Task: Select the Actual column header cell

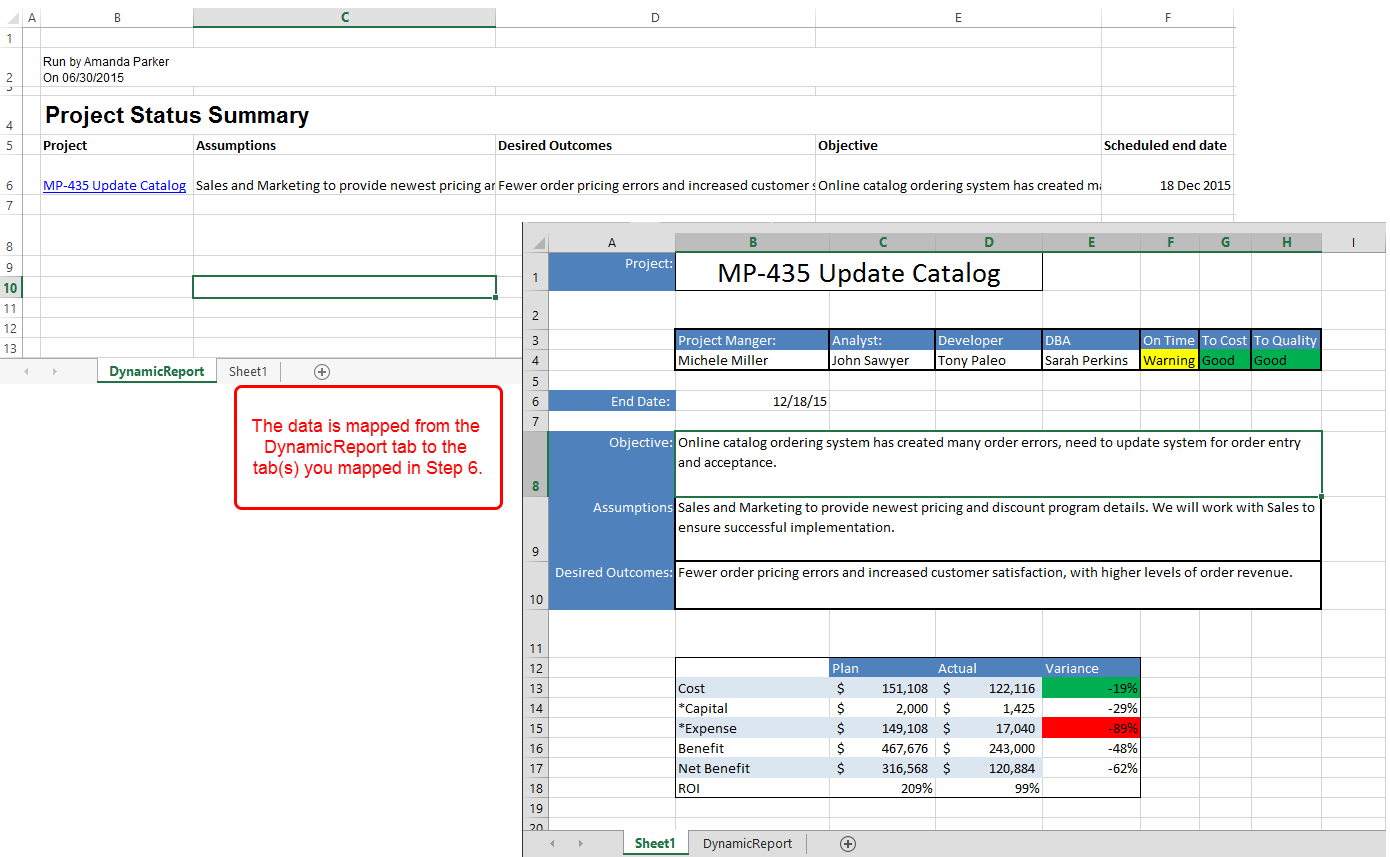Action: point(988,668)
